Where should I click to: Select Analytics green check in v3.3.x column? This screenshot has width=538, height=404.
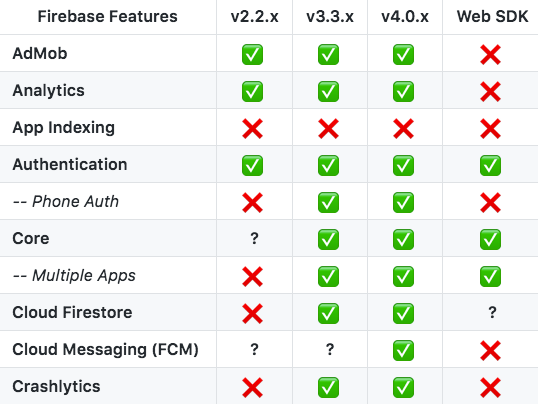click(x=328, y=92)
